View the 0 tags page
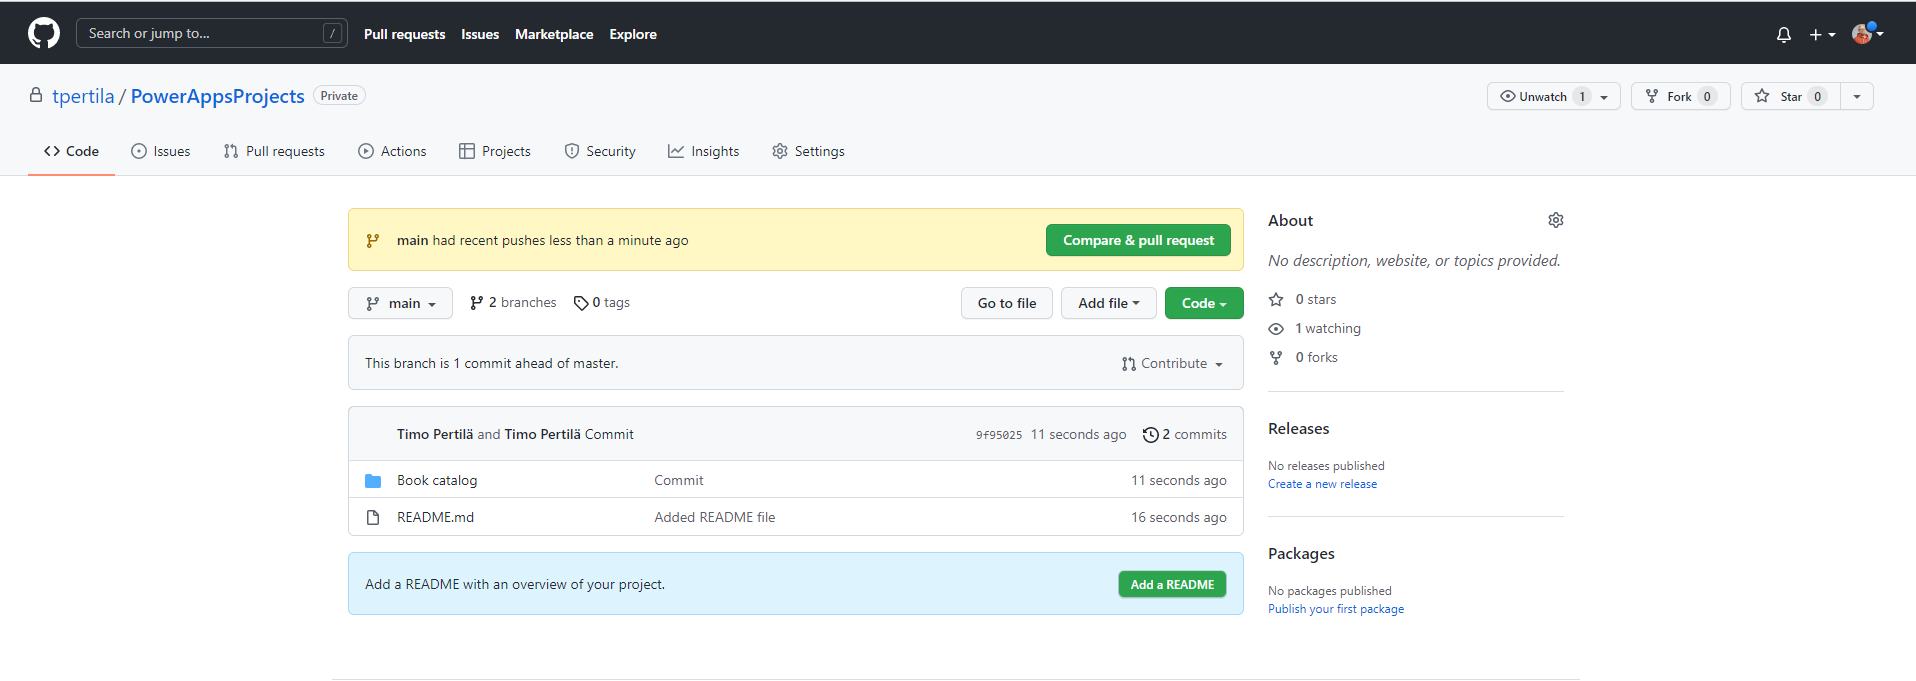 tap(602, 303)
